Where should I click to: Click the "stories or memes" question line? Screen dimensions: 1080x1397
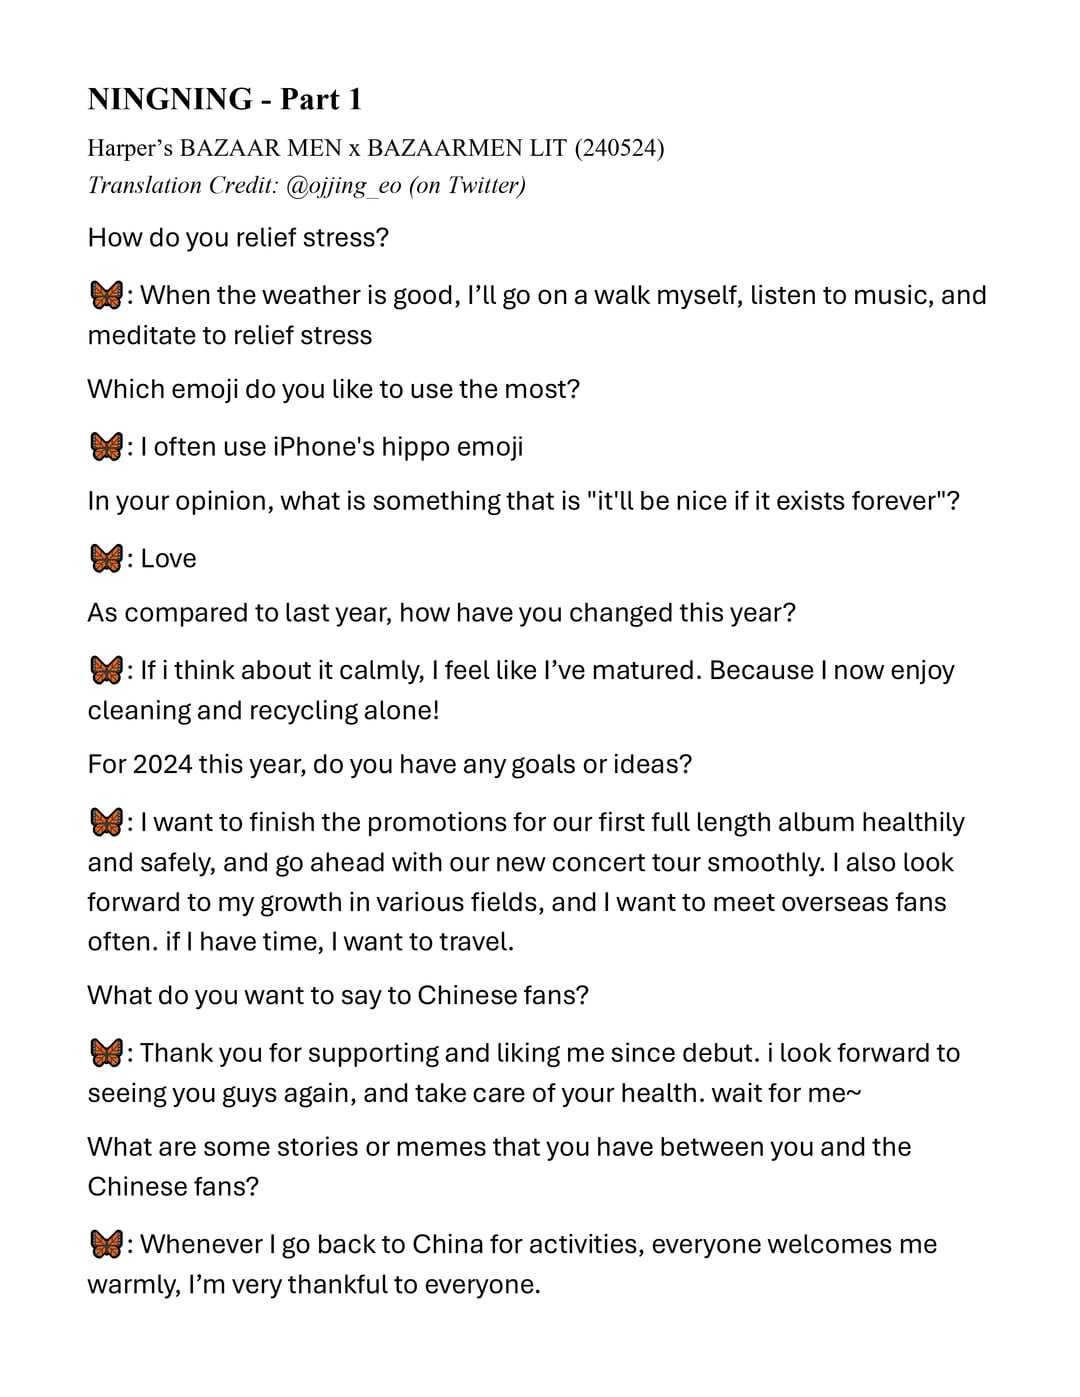(499, 1147)
